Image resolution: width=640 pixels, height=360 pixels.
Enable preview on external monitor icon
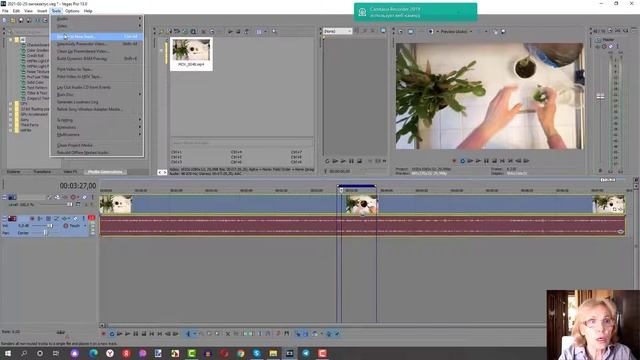click(x=411, y=31)
